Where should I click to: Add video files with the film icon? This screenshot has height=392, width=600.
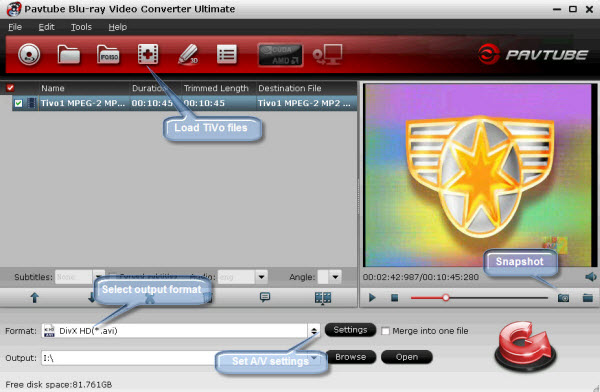pyautogui.click(x=148, y=54)
